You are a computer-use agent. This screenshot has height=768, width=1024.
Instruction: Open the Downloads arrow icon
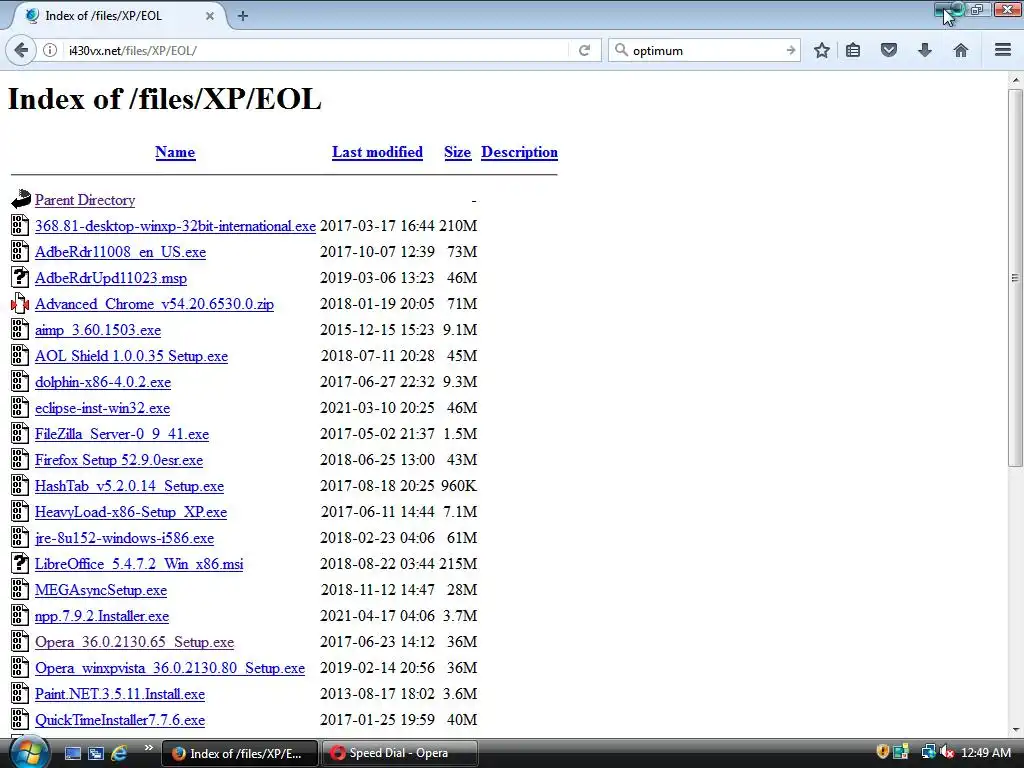click(924, 50)
